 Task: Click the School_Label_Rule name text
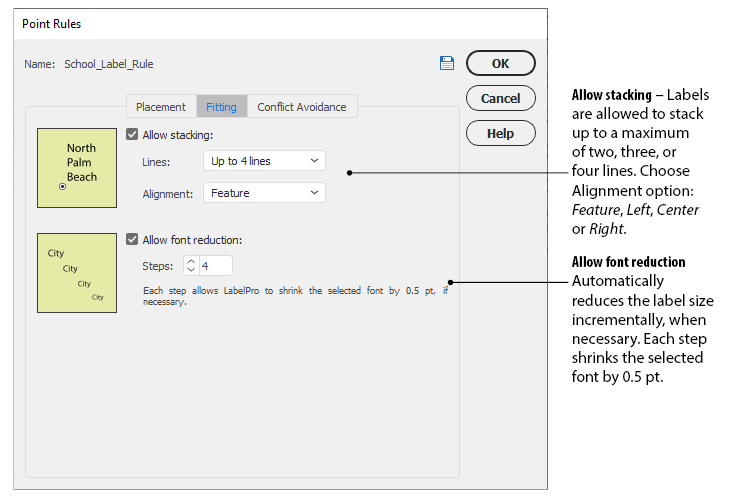[109, 64]
